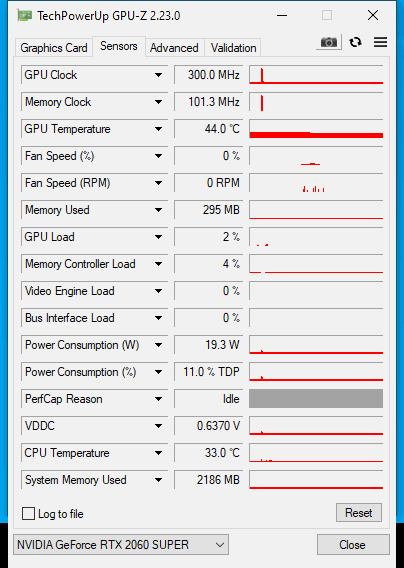Expand the Memory Used sensor dropdown
Image resolution: width=404 pixels, height=568 pixels.
click(x=158, y=210)
